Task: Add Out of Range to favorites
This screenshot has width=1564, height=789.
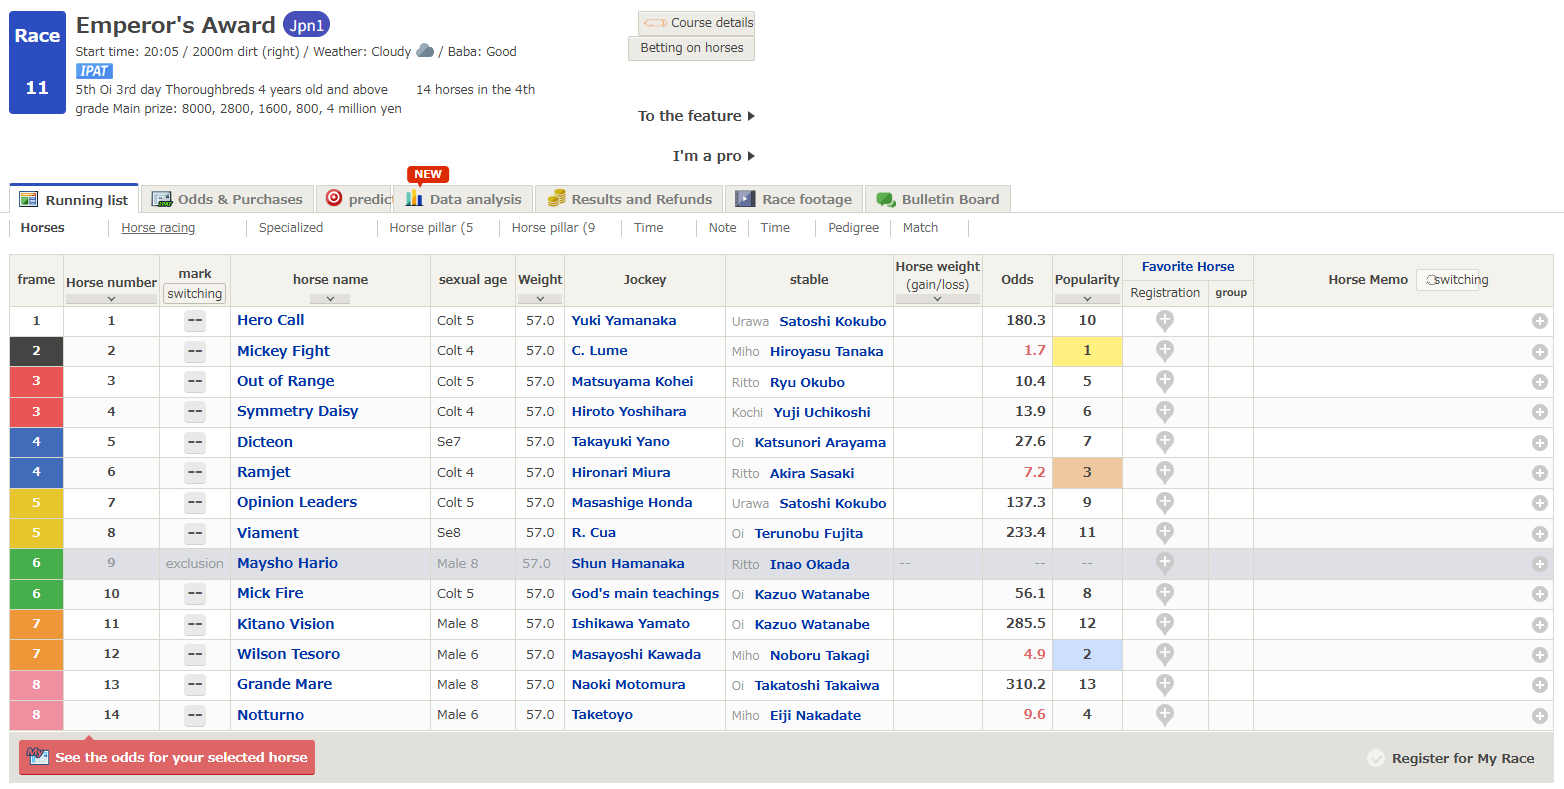Action: (1164, 381)
